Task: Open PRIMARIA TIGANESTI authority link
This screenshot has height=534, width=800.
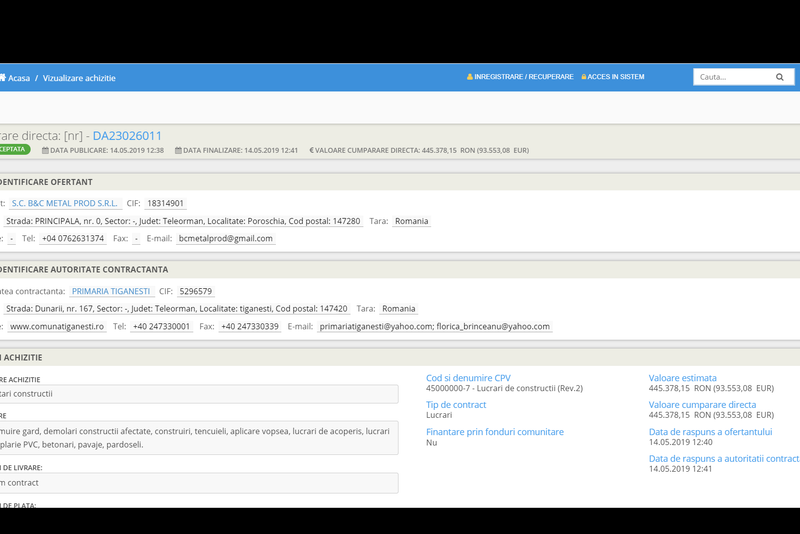Action: [110, 291]
